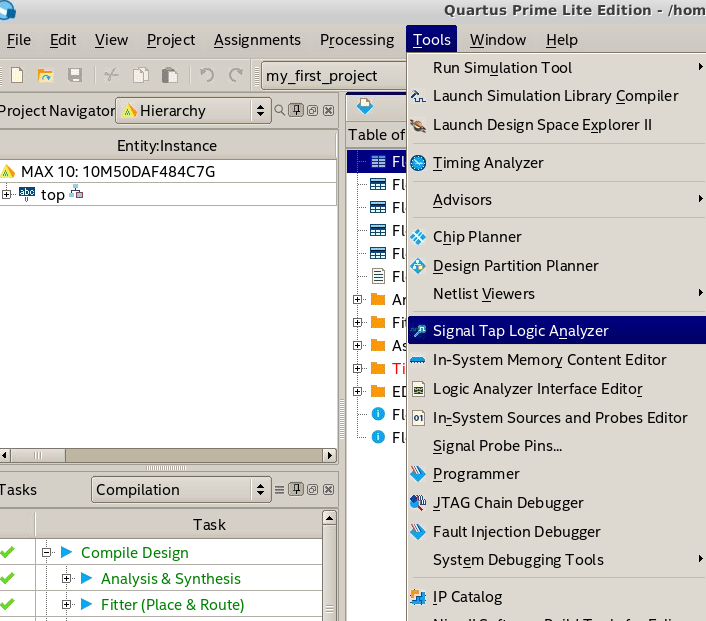
Task: Expand the Analysis & Synthesis task
Action: [66, 578]
